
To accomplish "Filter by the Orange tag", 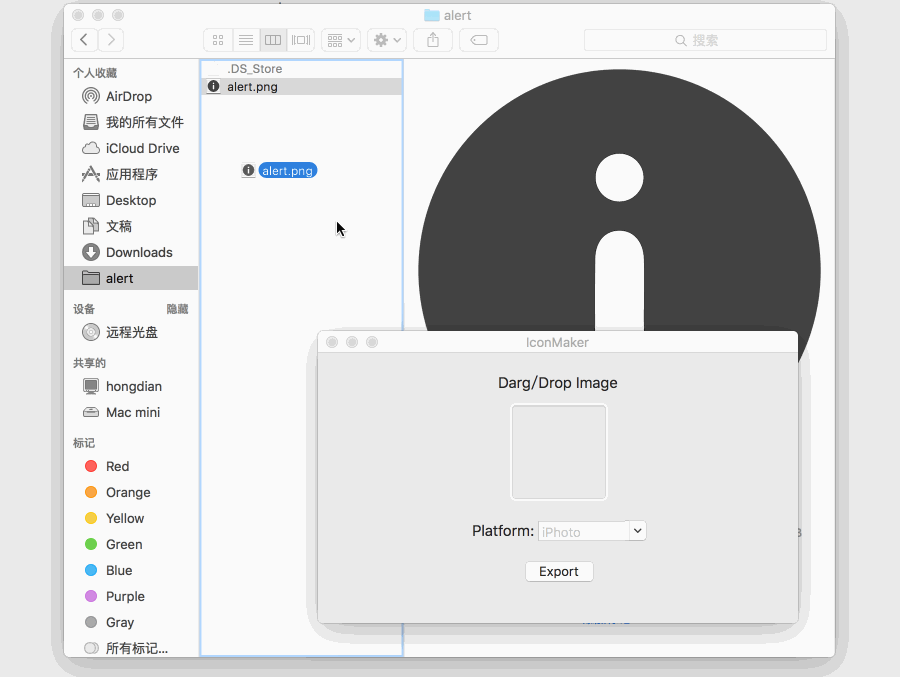I will click(x=131, y=492).
